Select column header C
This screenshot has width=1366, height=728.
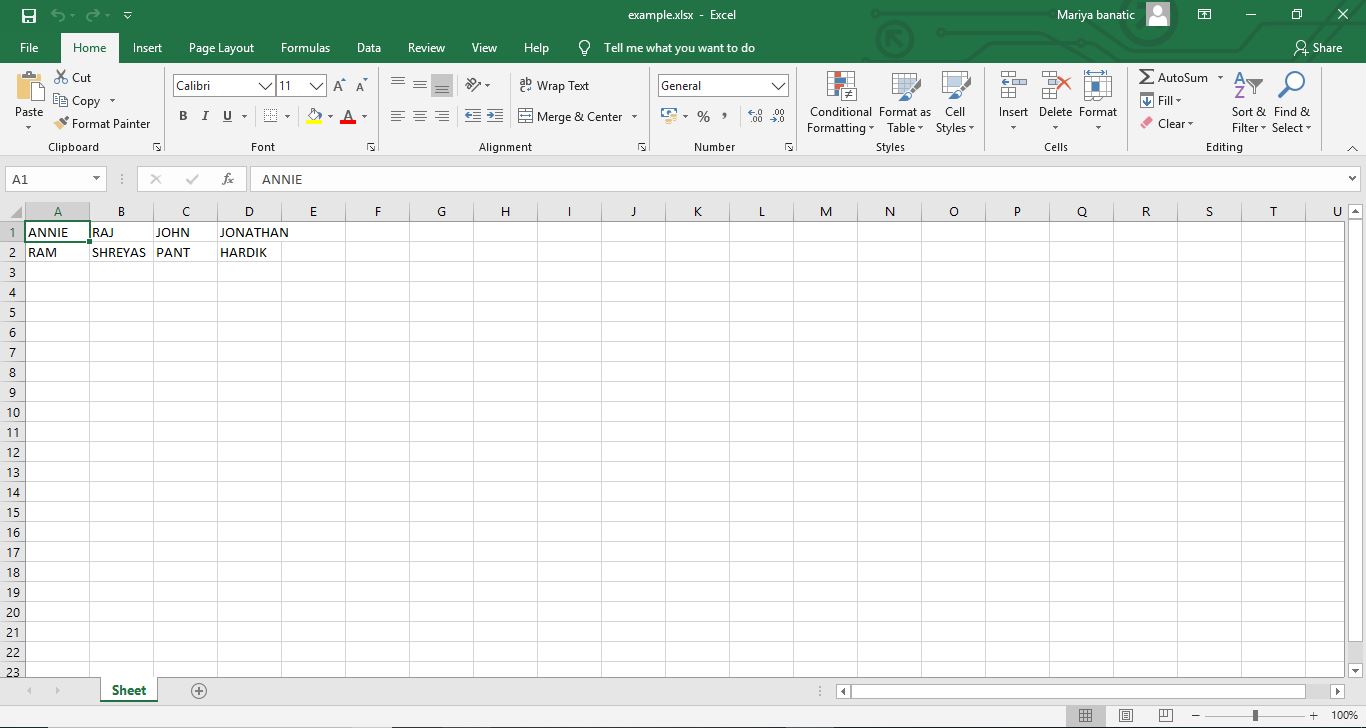click(x=185, y=211)
